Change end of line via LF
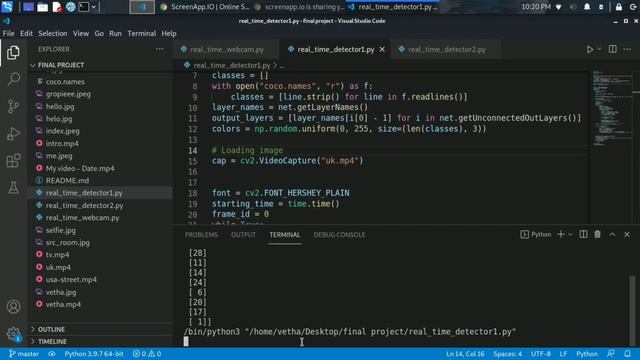The width and height of the screenshot is (640, 360). (x=563, y=354)
